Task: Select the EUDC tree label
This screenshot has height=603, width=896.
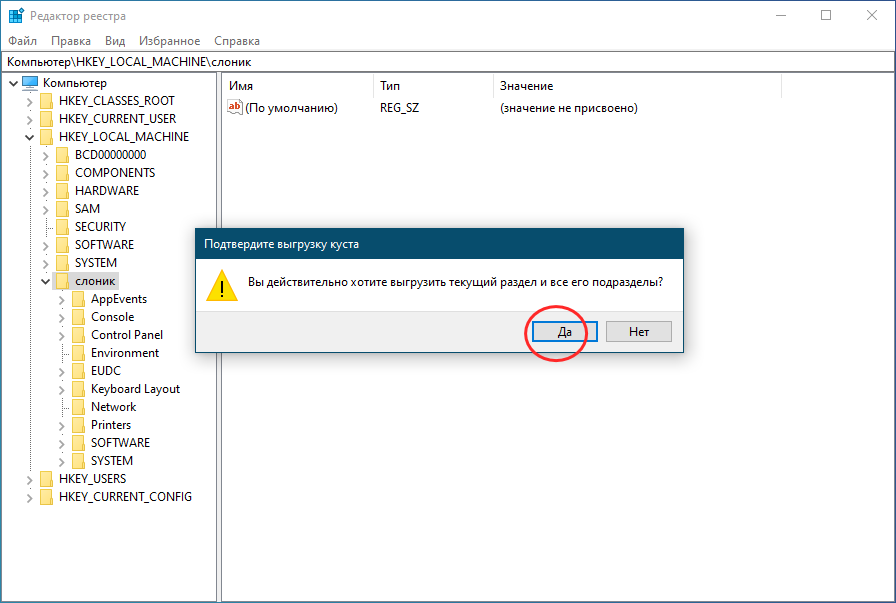Action: (106, 371)
